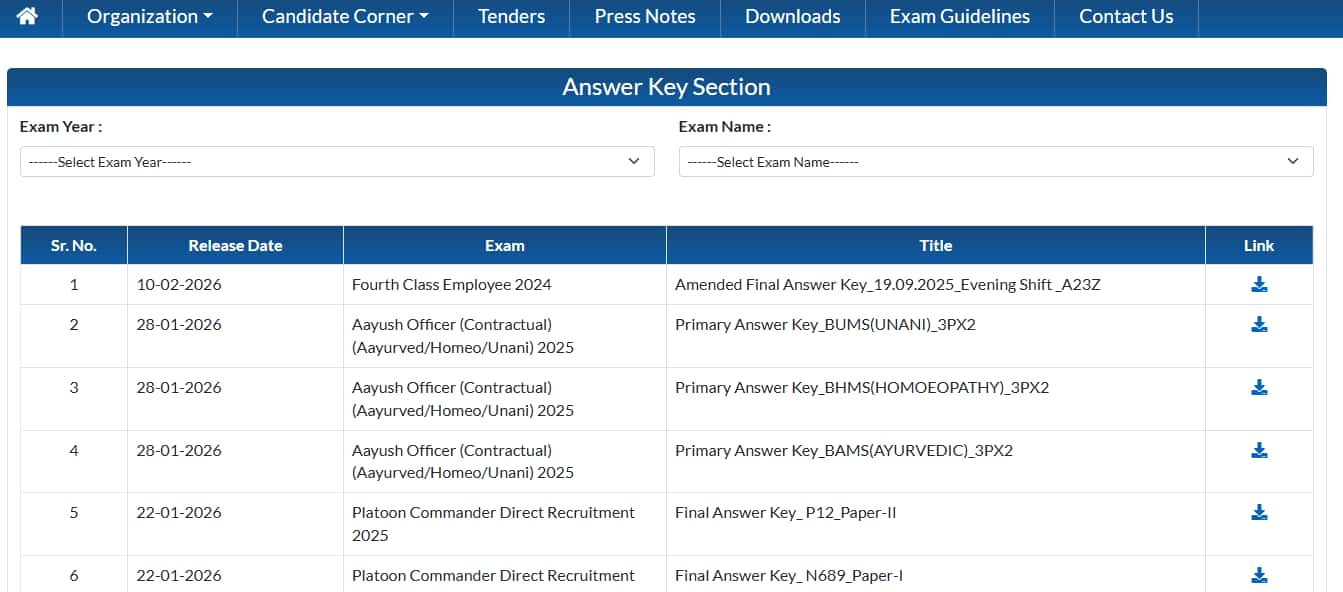Download the BUMS(UNANI) primary answer key
Image resolution: width=1343 pixels, height=592 pixels.
1259,325
